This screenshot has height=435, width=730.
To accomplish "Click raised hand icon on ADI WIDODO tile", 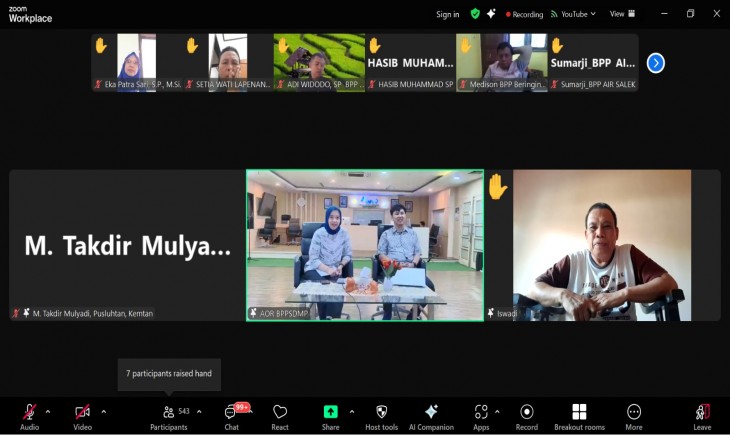I will coord(283,46).
